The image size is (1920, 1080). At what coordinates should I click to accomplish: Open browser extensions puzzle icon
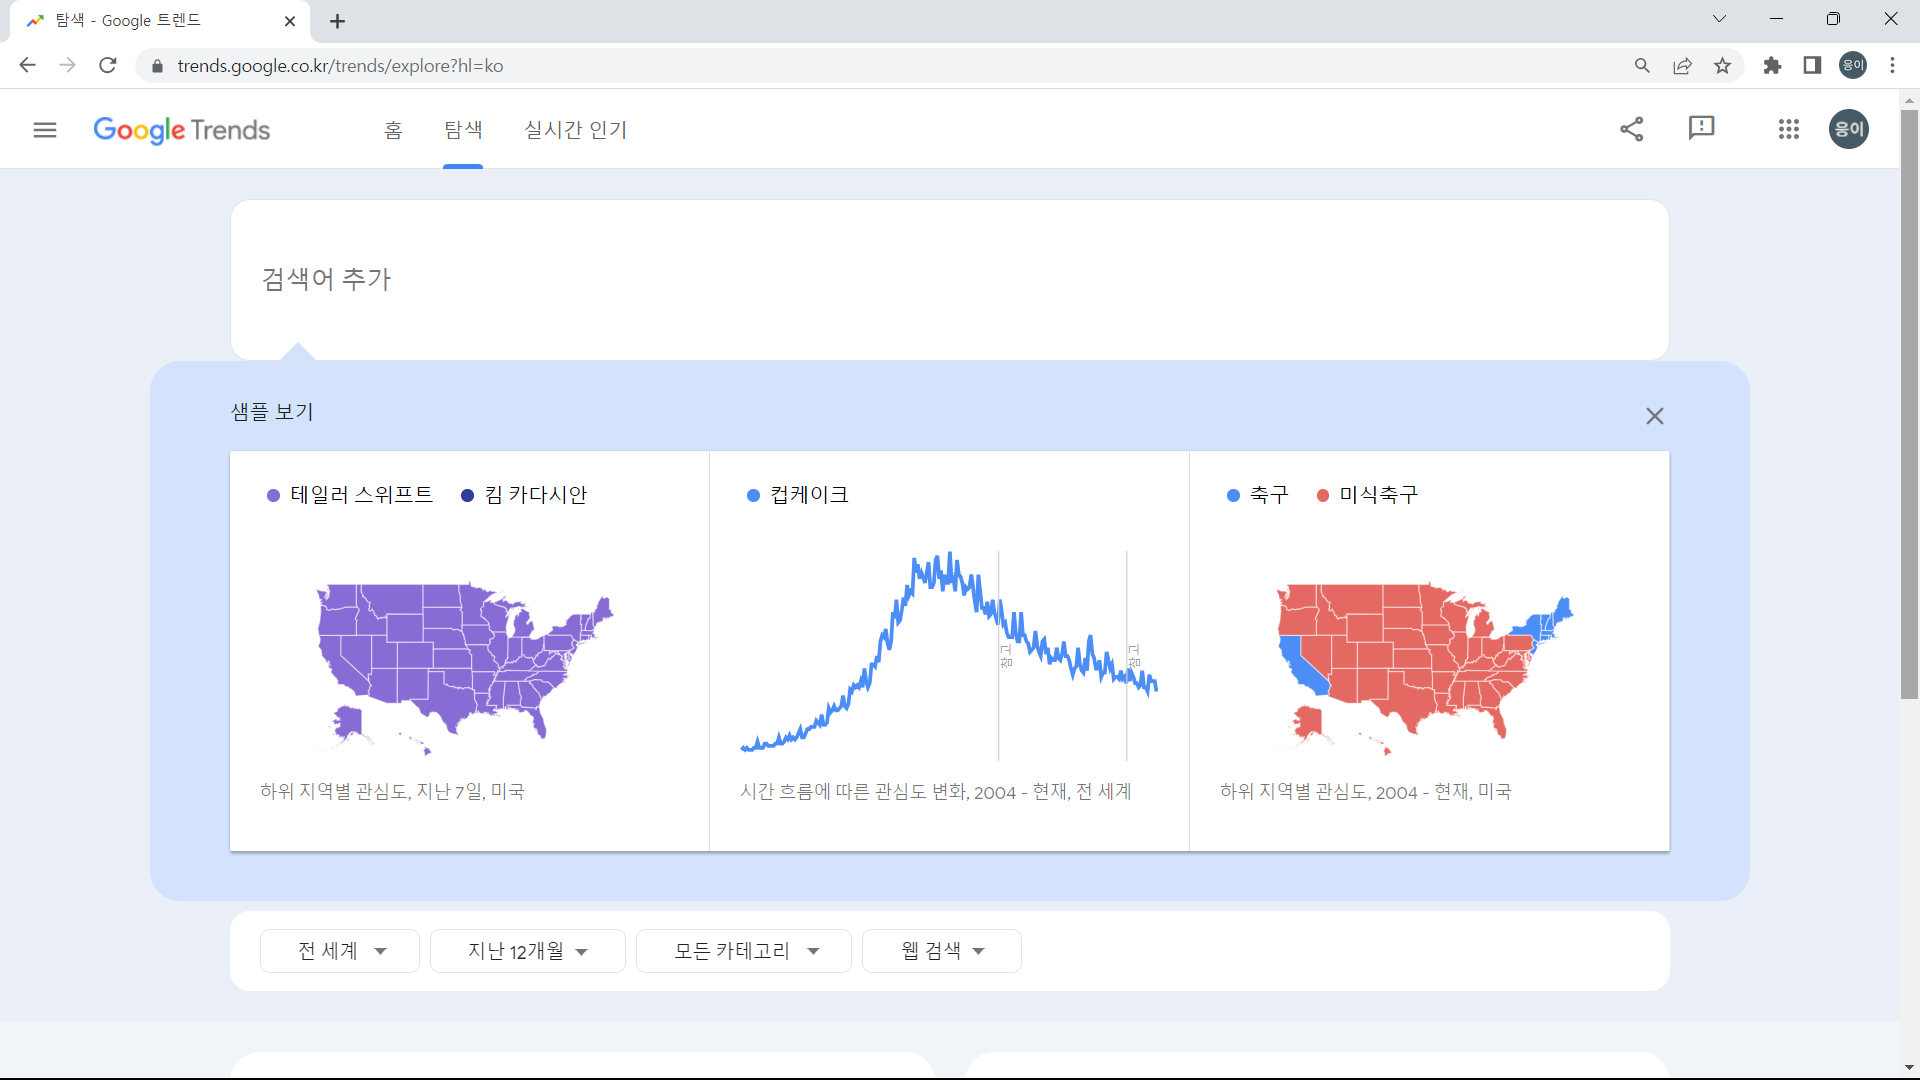pyautogui.click(x=1772, y=65)
